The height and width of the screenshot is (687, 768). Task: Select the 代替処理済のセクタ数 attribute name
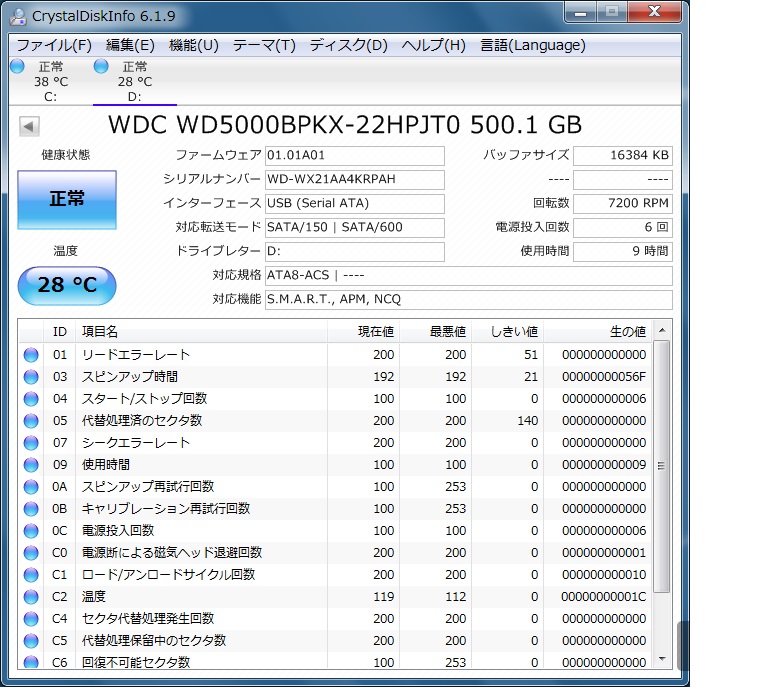click(x=142, y=421)
